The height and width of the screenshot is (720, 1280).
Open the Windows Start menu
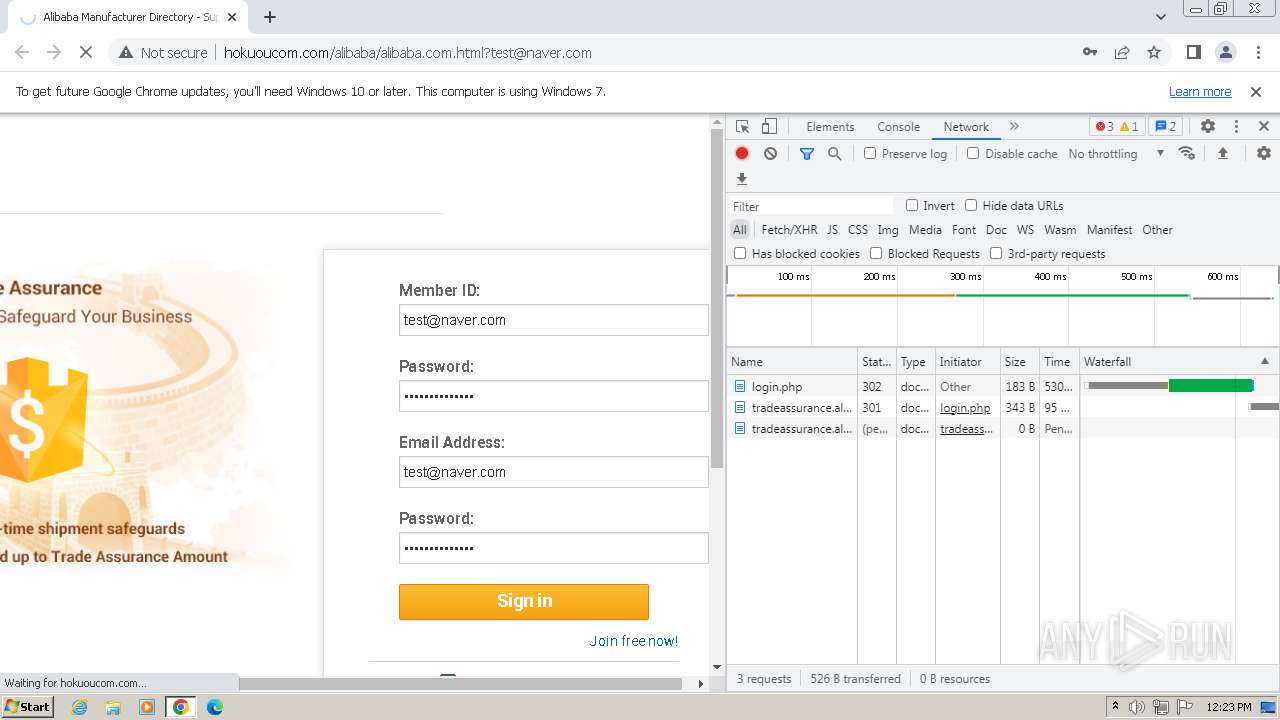(28, 707)
